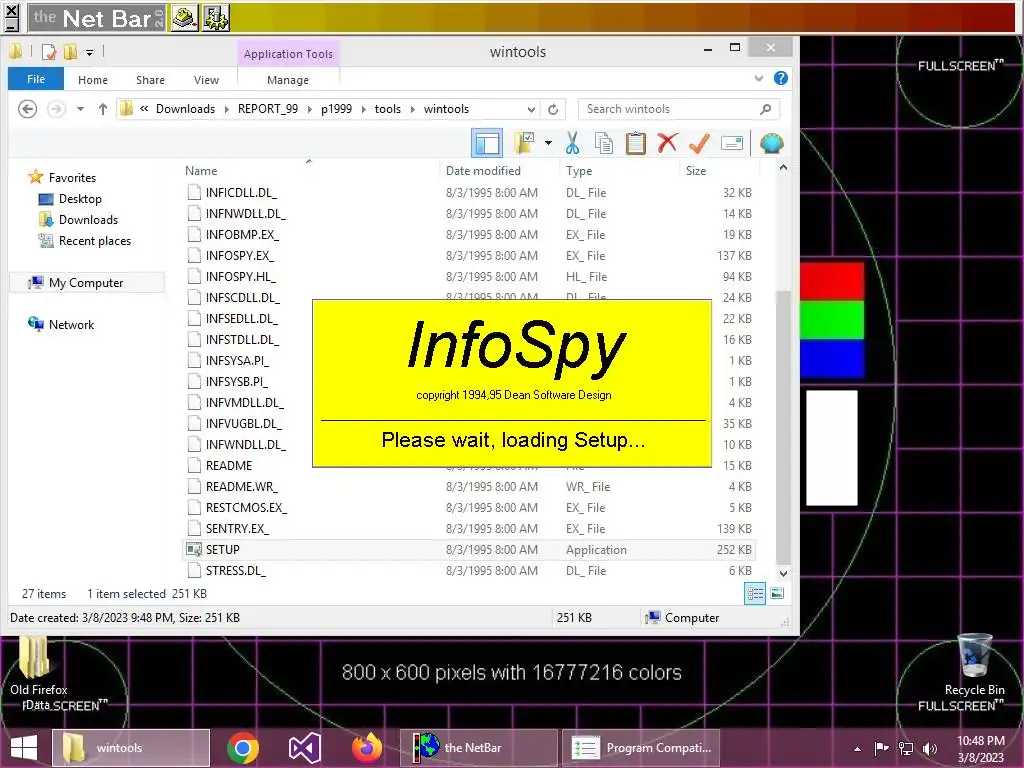Screen dimensions: 1024x768
Task: Switch to the NetBar taskbar button
Action: point(478,748)
